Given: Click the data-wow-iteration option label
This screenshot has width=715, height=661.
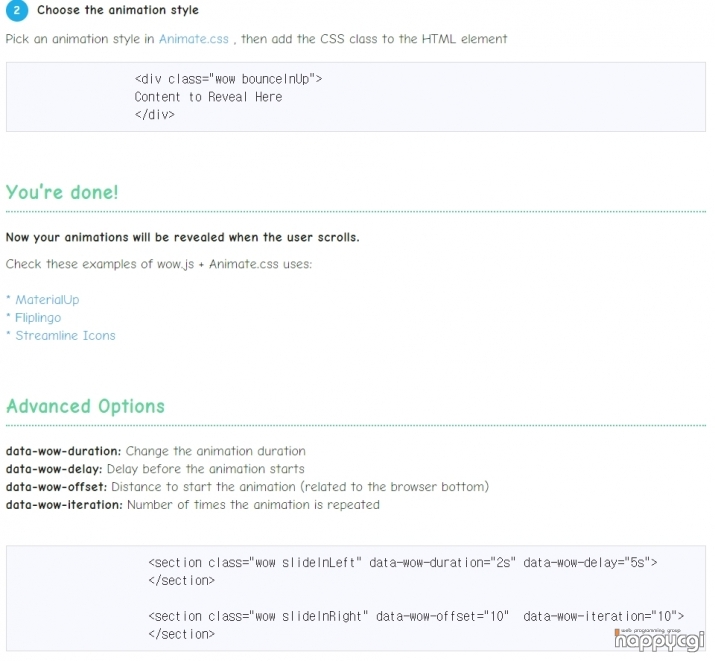Looking at the screenshot, I should [64, 505].
